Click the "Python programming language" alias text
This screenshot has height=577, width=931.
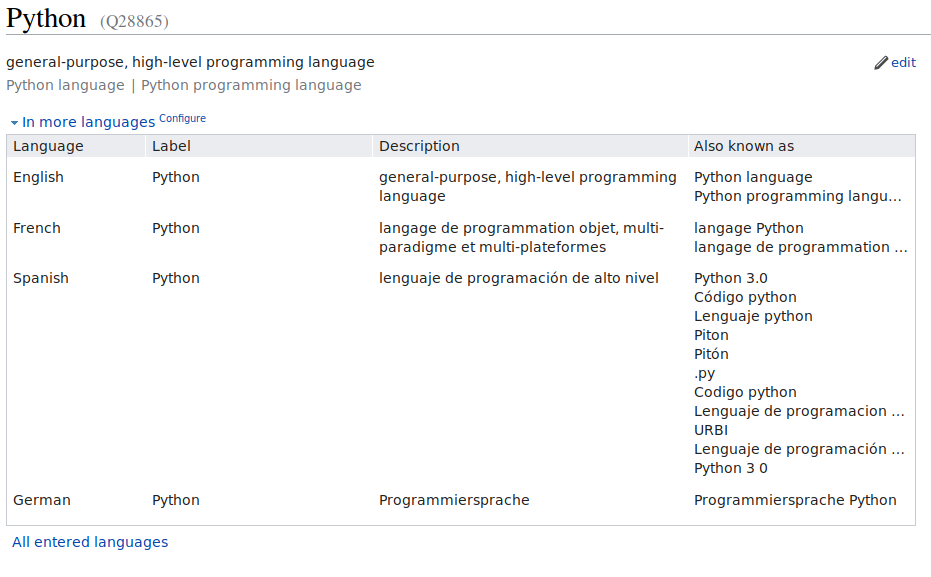click(x=249, y=85)
